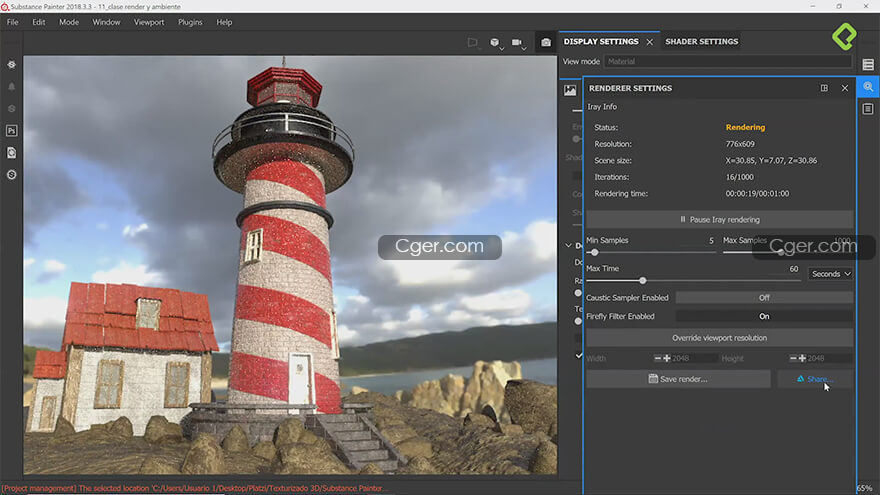Switch to the Shader Settings tab

702,42
